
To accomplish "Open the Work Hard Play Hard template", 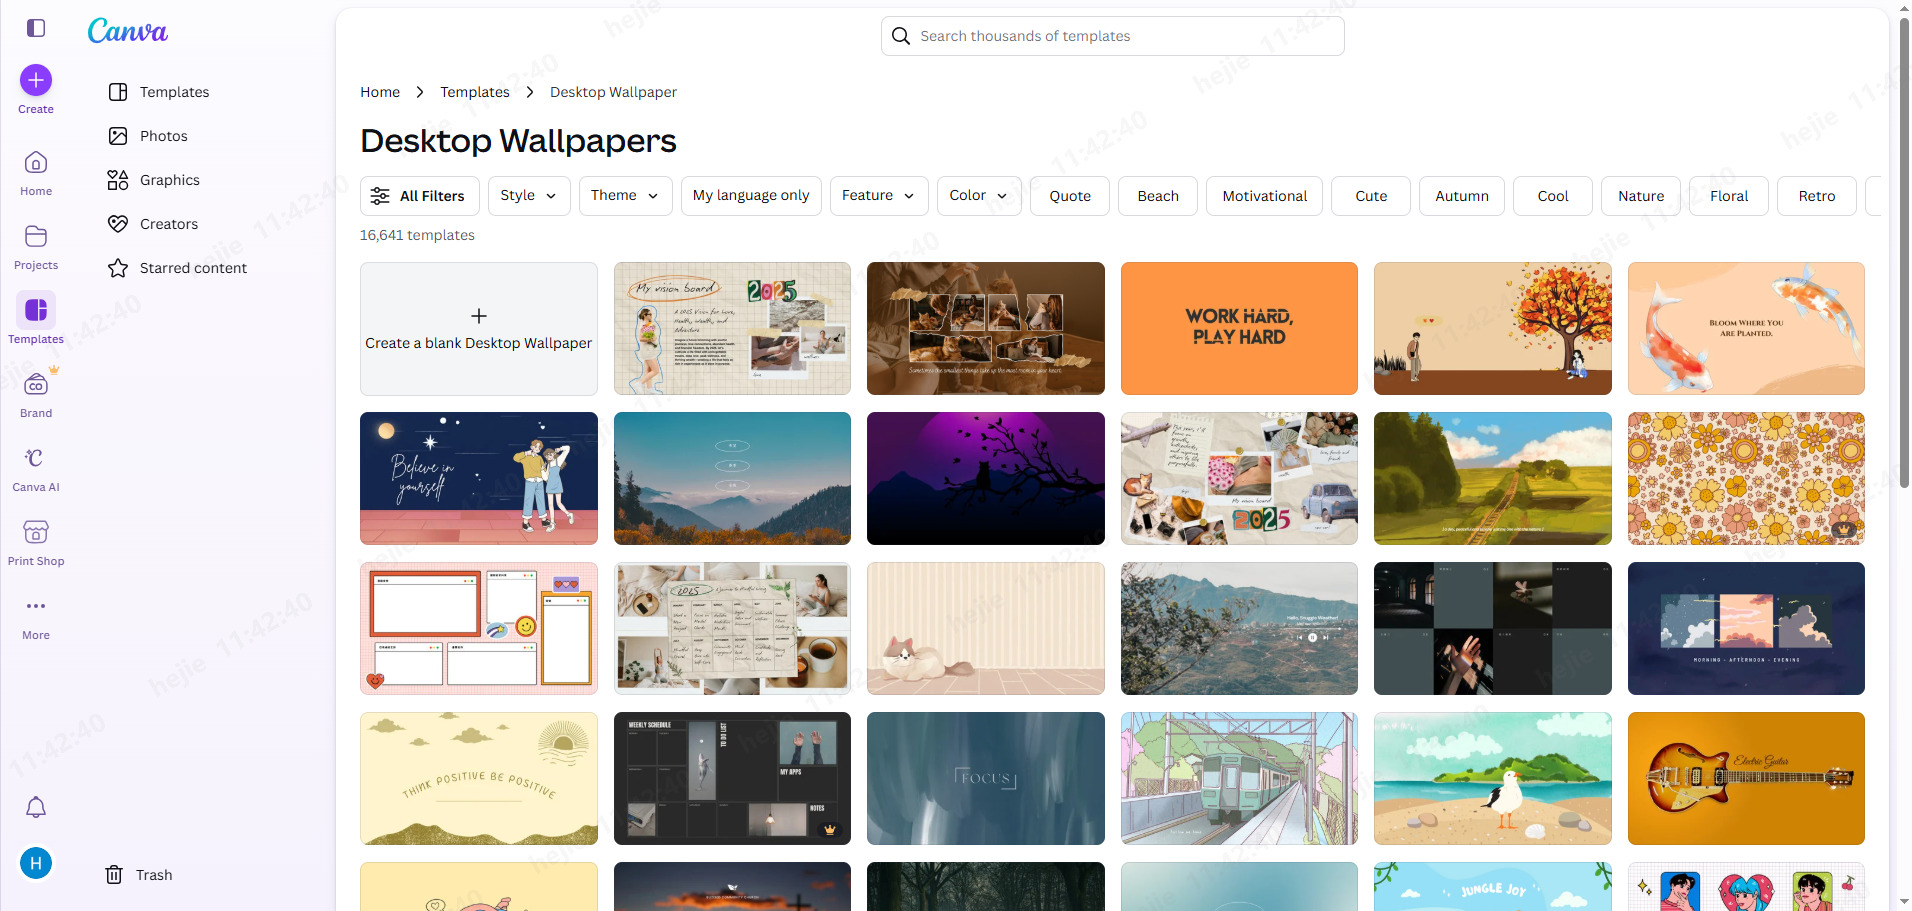I will pyautogui.click(x=1238, y=328).
